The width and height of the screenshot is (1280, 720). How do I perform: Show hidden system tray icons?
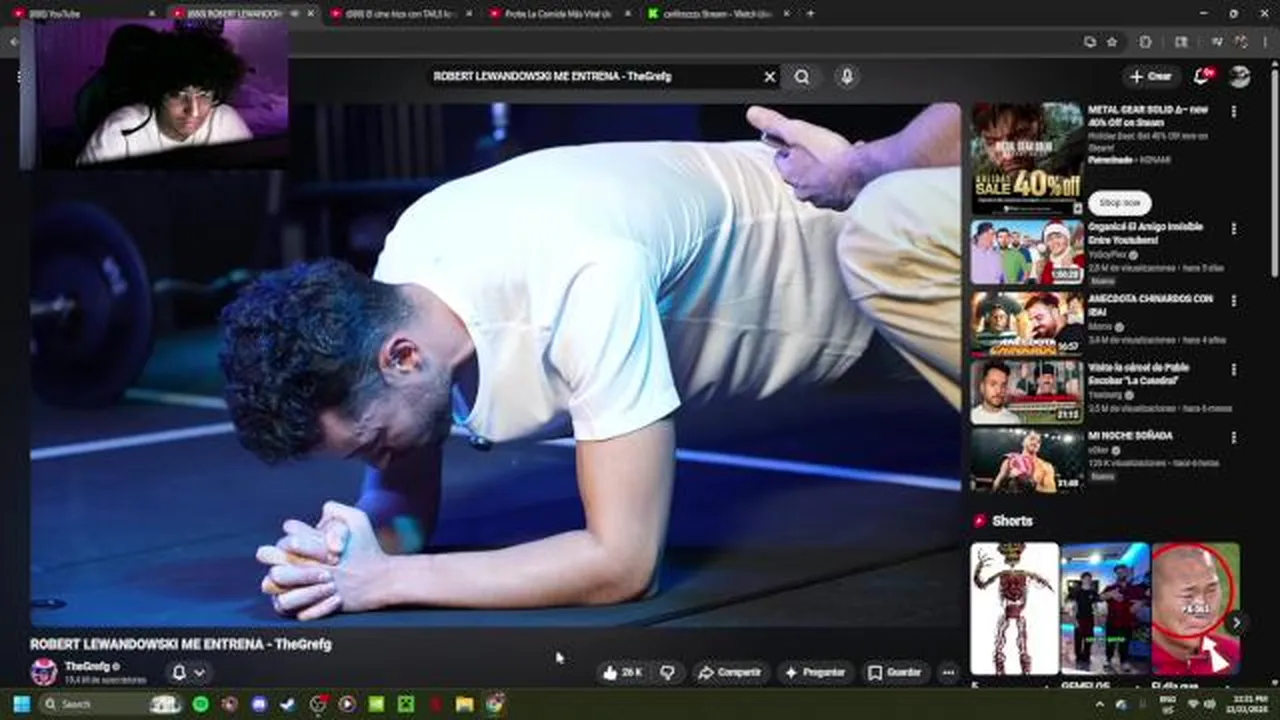1100,704
